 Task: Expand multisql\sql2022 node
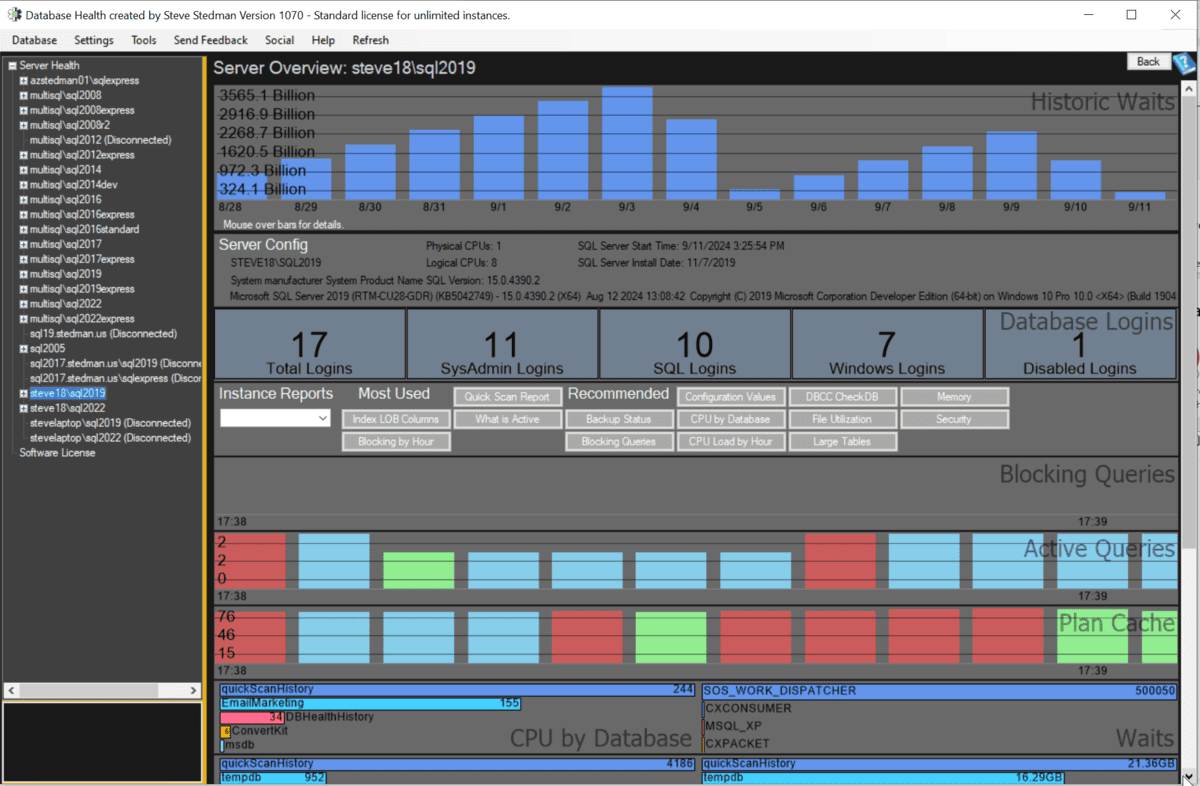tap(23, 304)
